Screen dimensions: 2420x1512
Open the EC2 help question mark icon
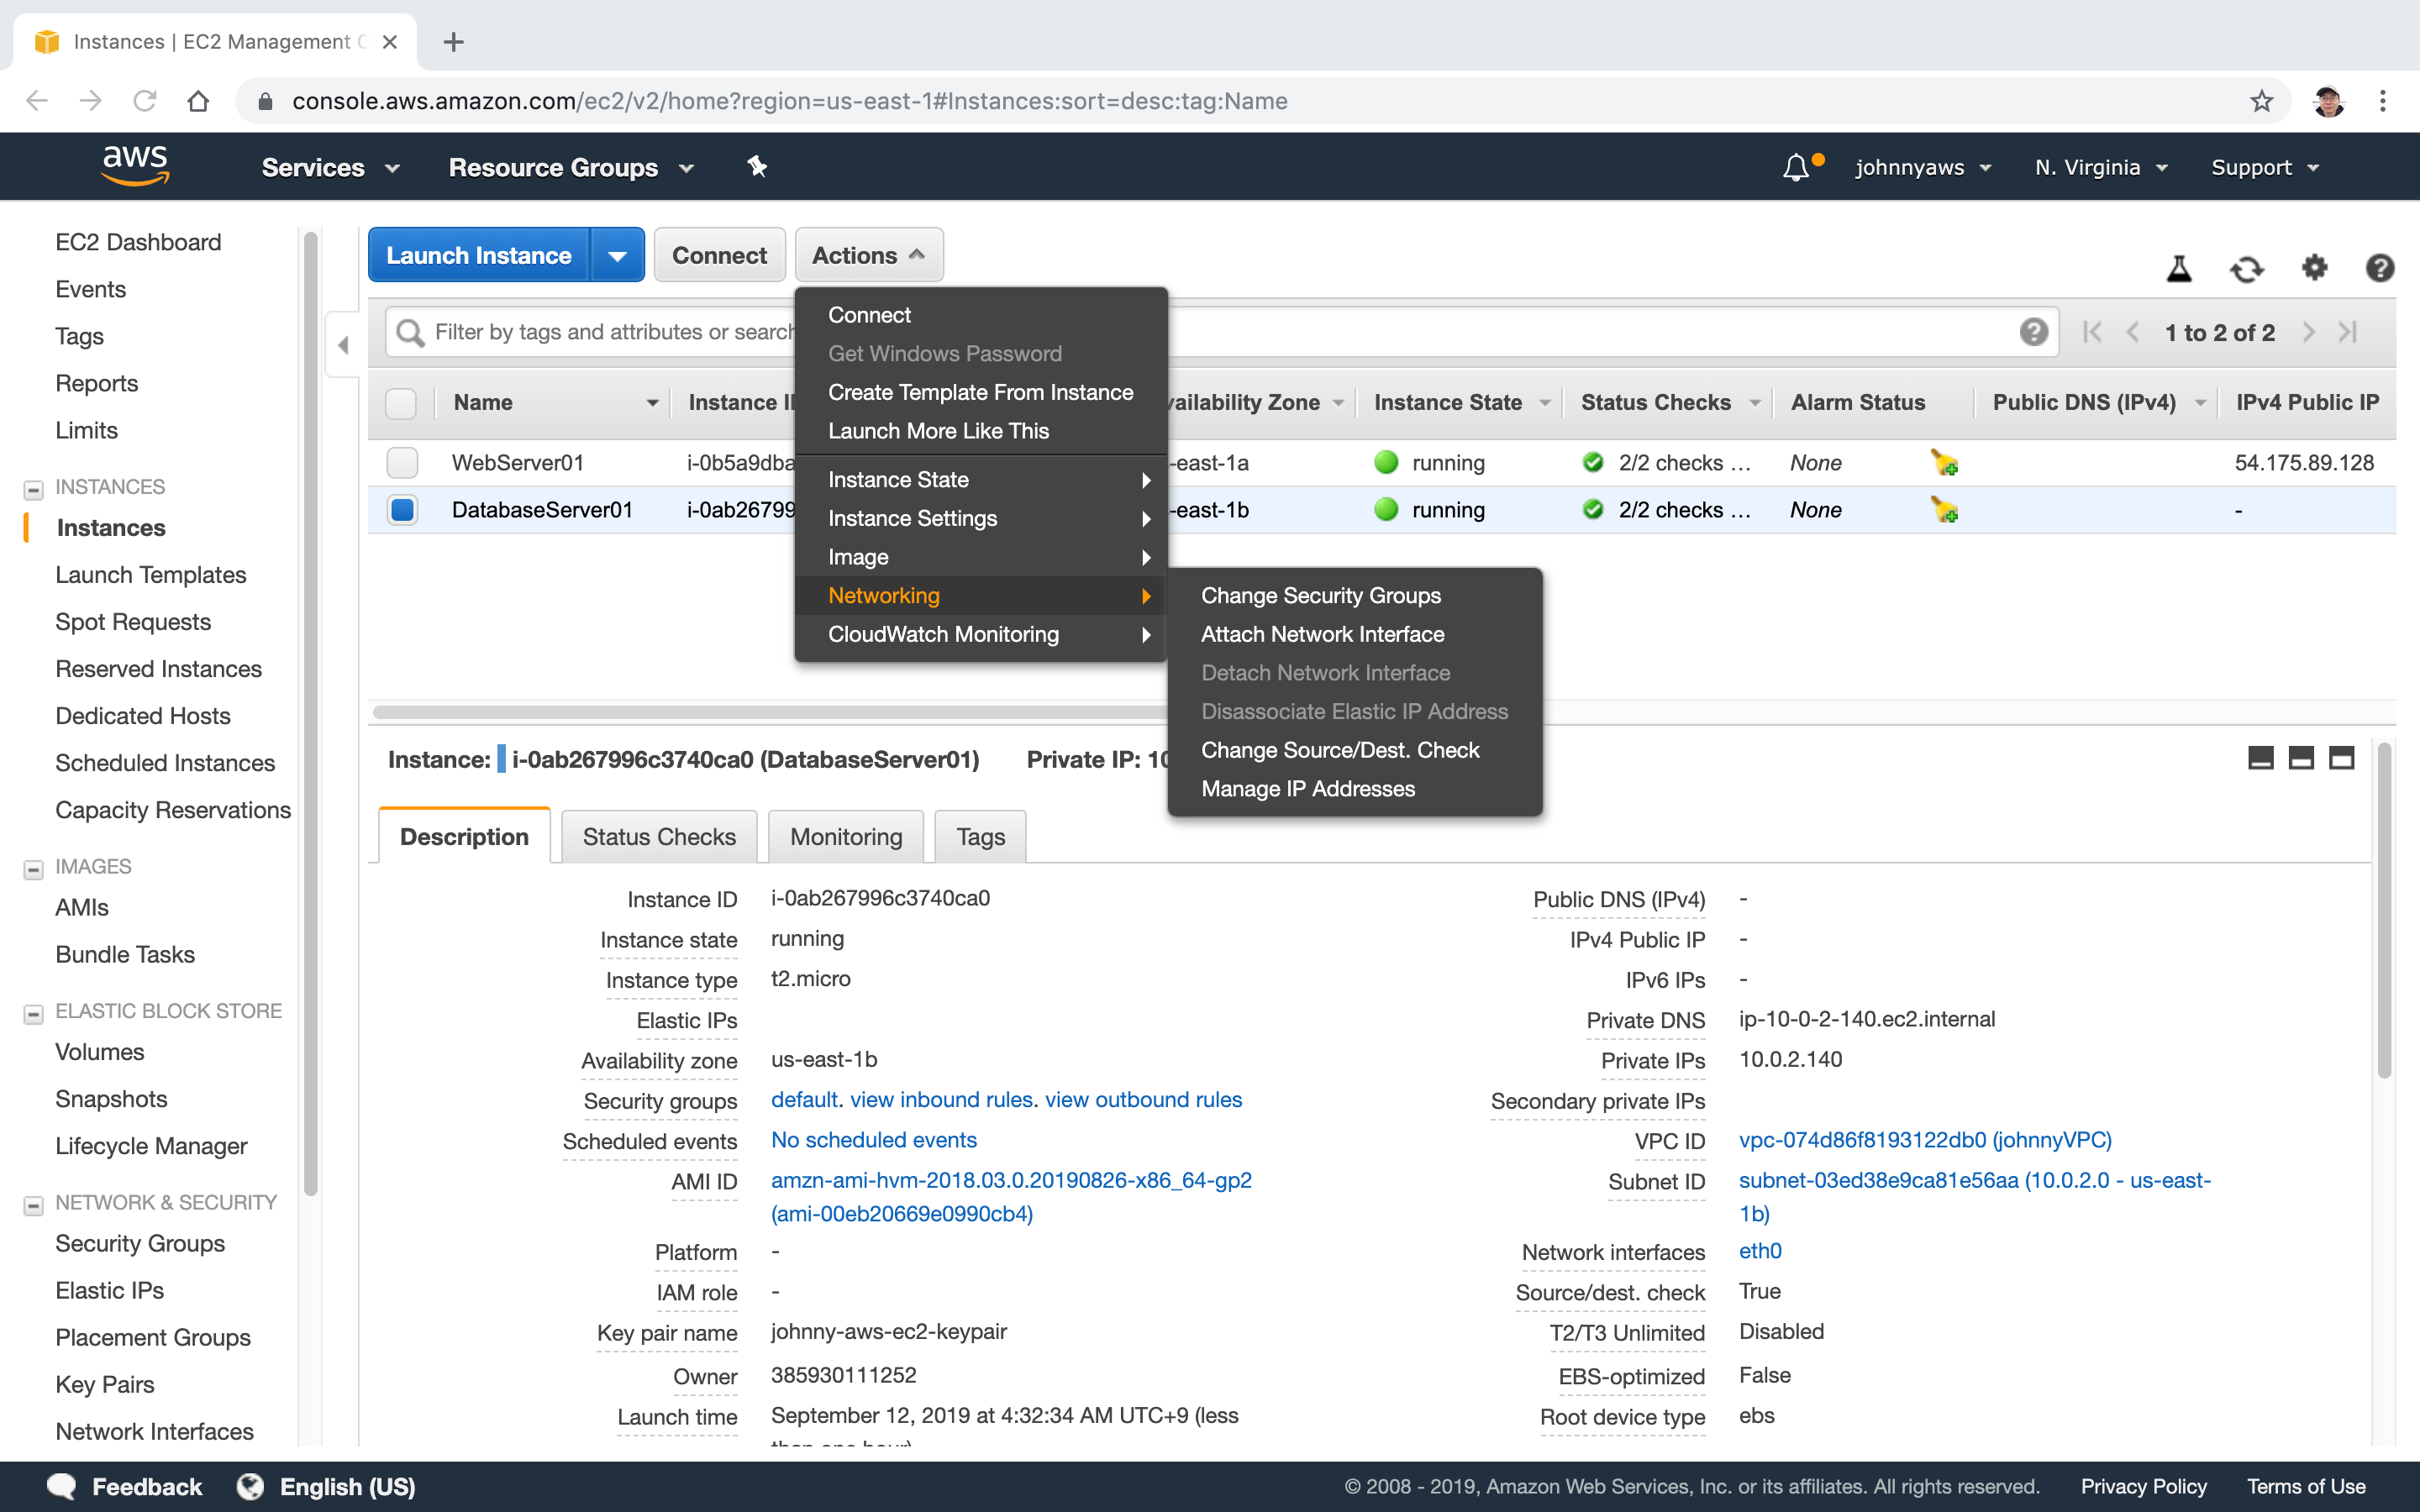pos(2380,268)
